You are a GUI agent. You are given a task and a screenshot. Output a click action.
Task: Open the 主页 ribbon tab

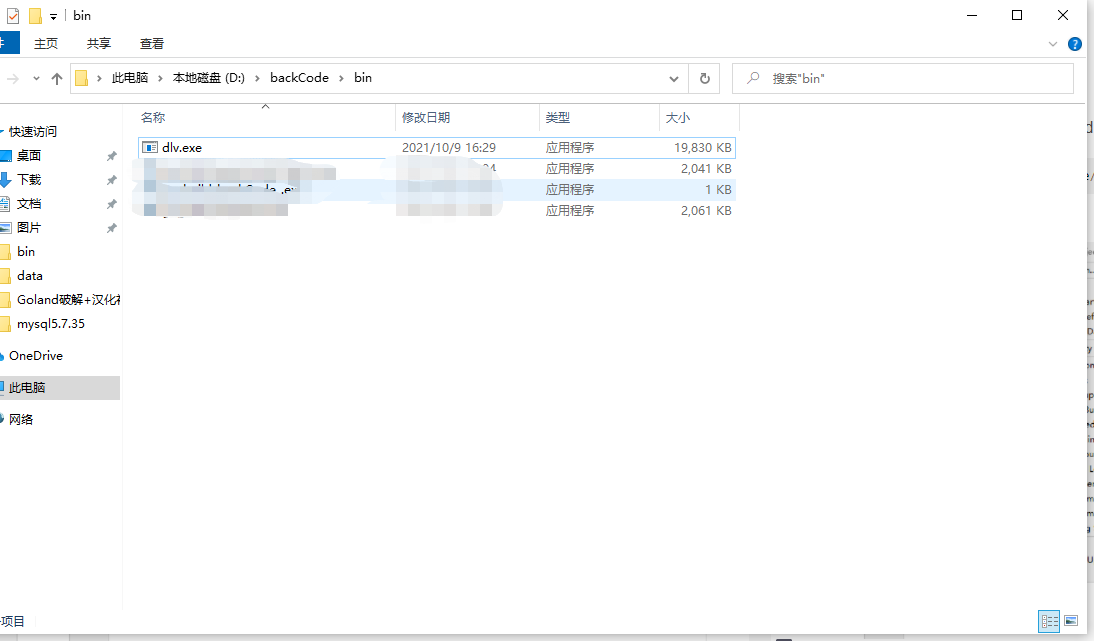tap(46, 43)
